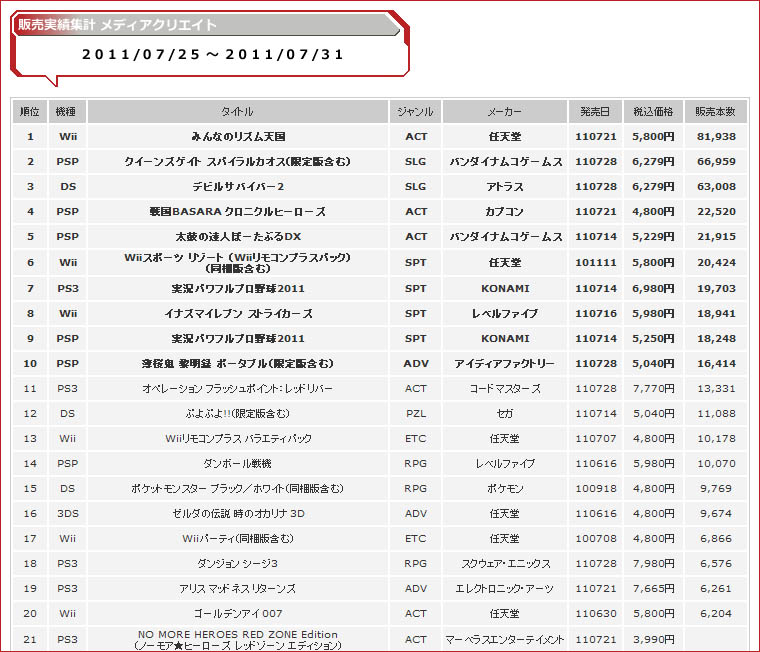
Task: Click sales figure 13,331
Action: [x=716, y=389]
